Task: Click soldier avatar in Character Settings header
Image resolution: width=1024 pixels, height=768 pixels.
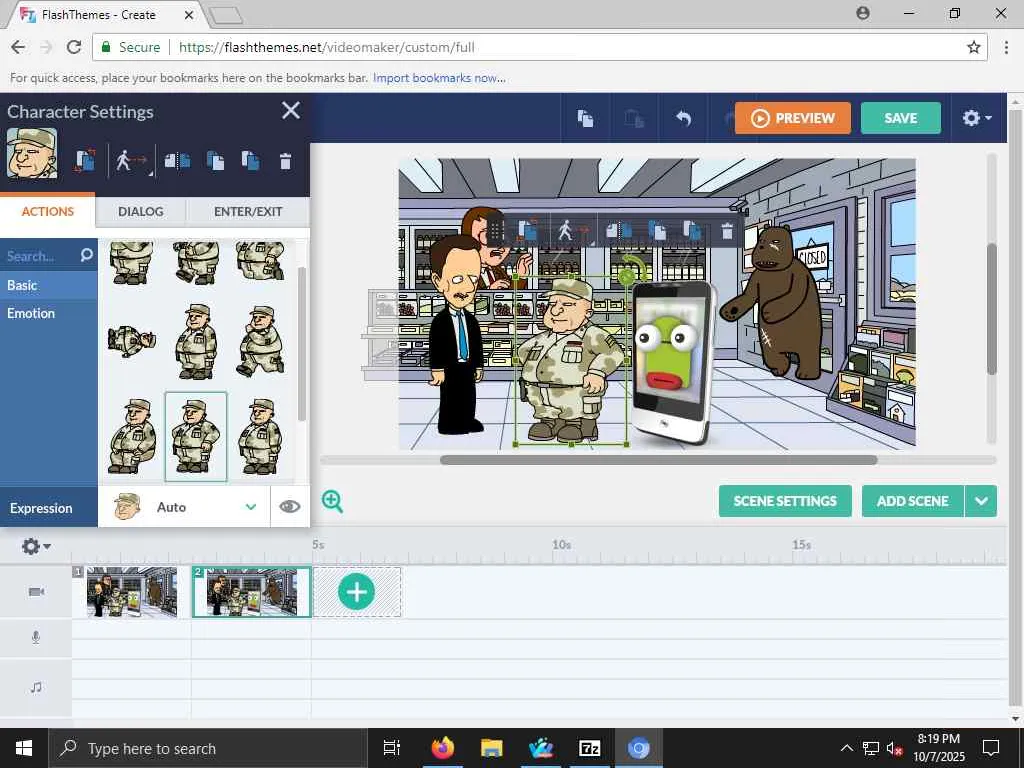Action: point(31,154)
